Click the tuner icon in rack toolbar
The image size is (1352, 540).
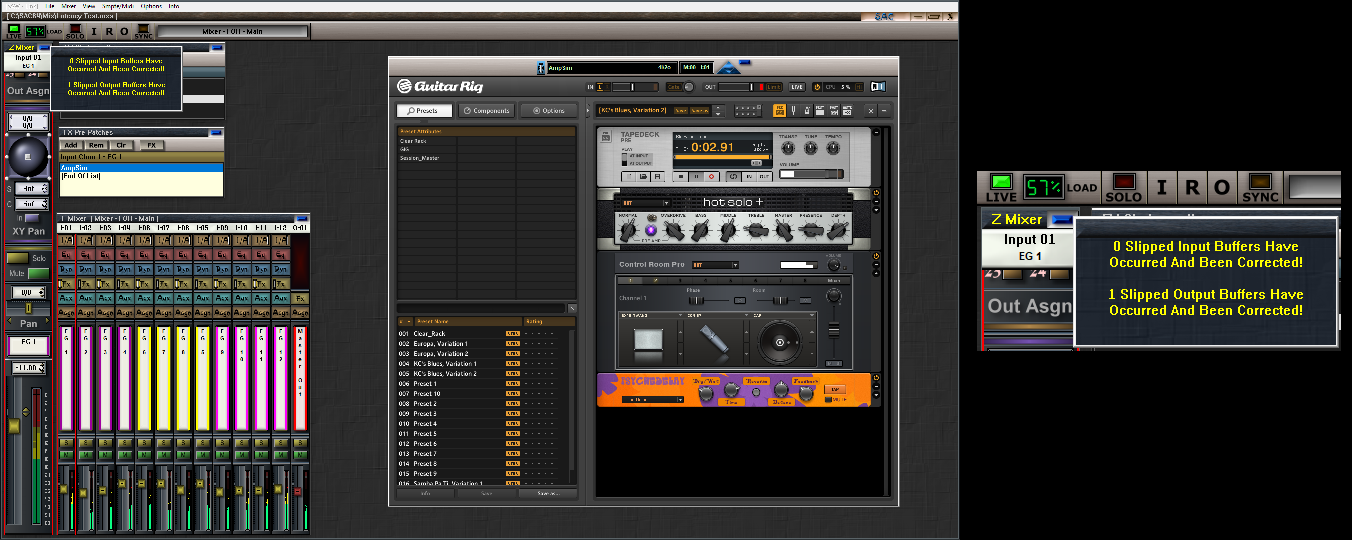793,110
